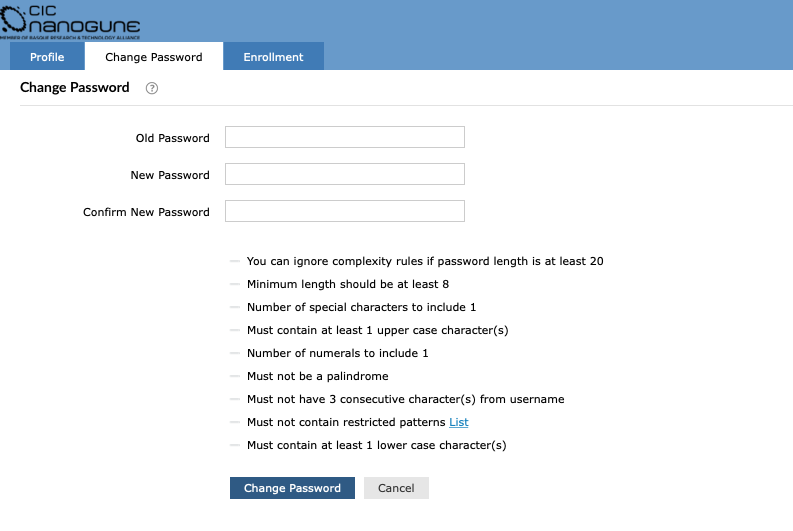The image size is (793, 531).
Task: Cancel the password change
Action: point(396,488)
